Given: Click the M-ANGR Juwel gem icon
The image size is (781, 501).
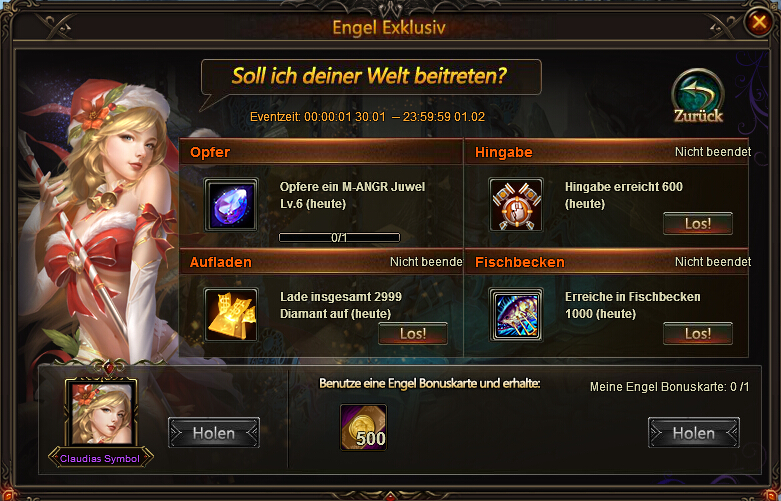Looking at the screenshot, I should pyautogui.click(x=231, y=205).
